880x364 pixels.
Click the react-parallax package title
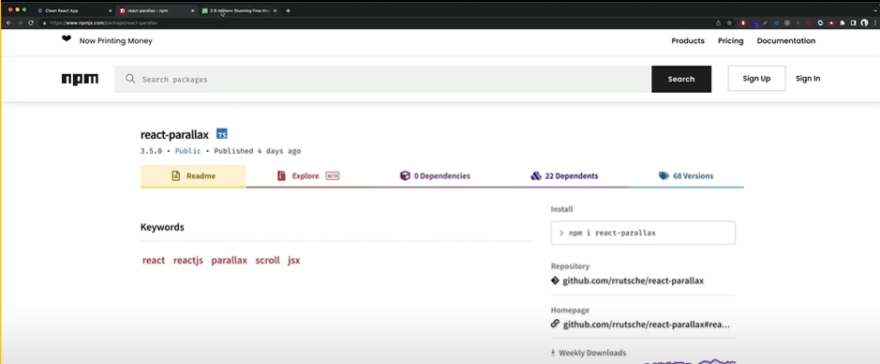175,135
